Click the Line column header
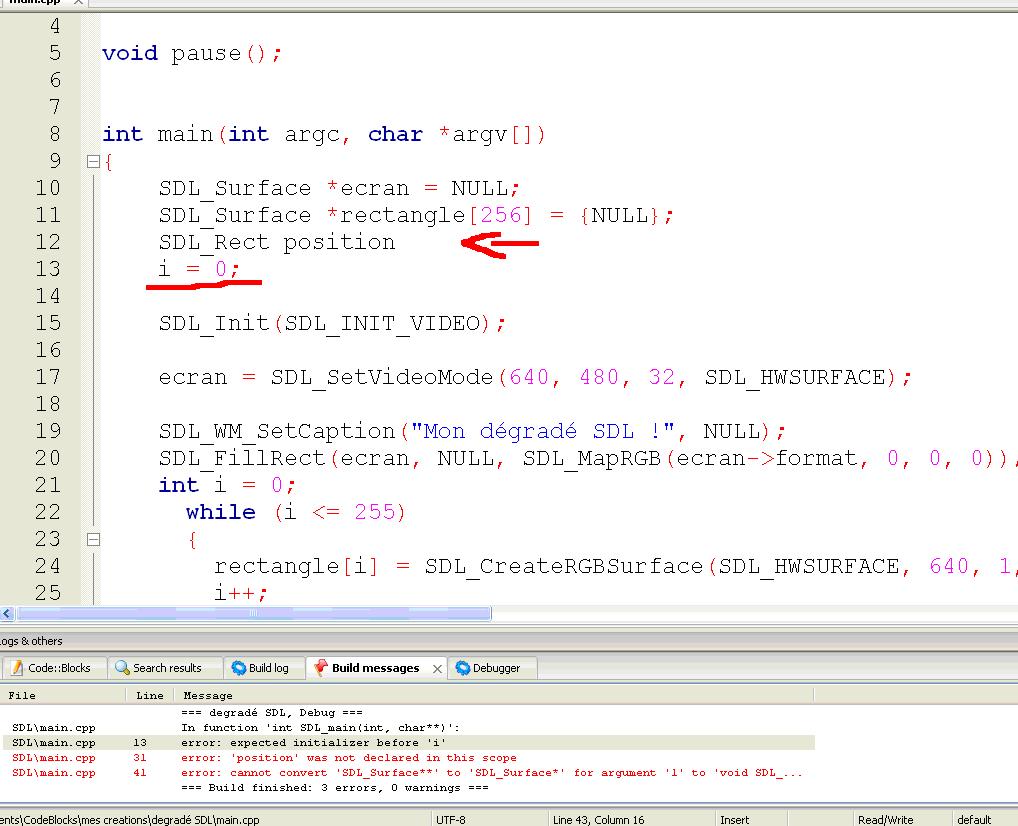1018x826 pixels. point(149,695)
